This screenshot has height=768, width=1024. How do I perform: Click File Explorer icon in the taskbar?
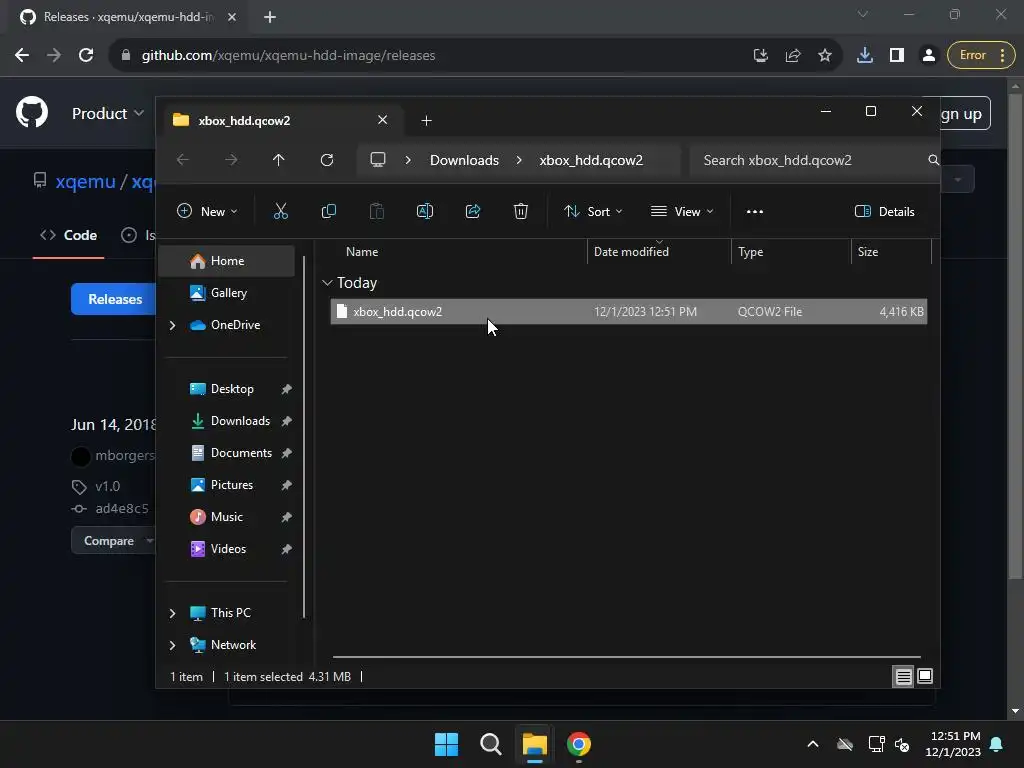coord(534,744)
